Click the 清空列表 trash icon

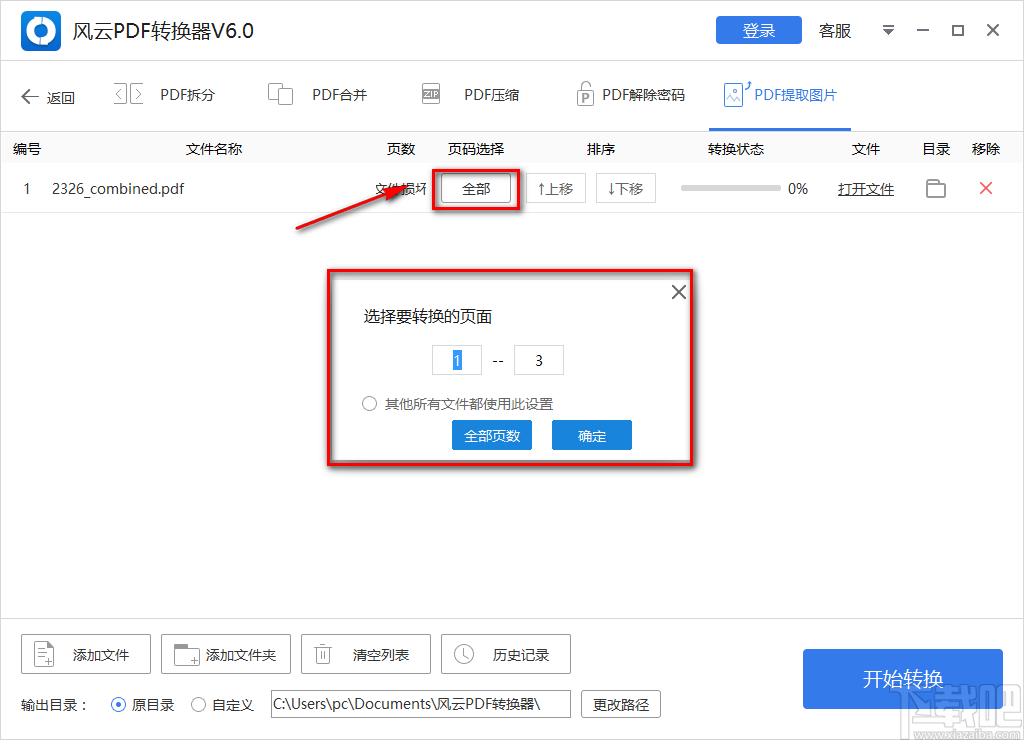coord(322,654)
